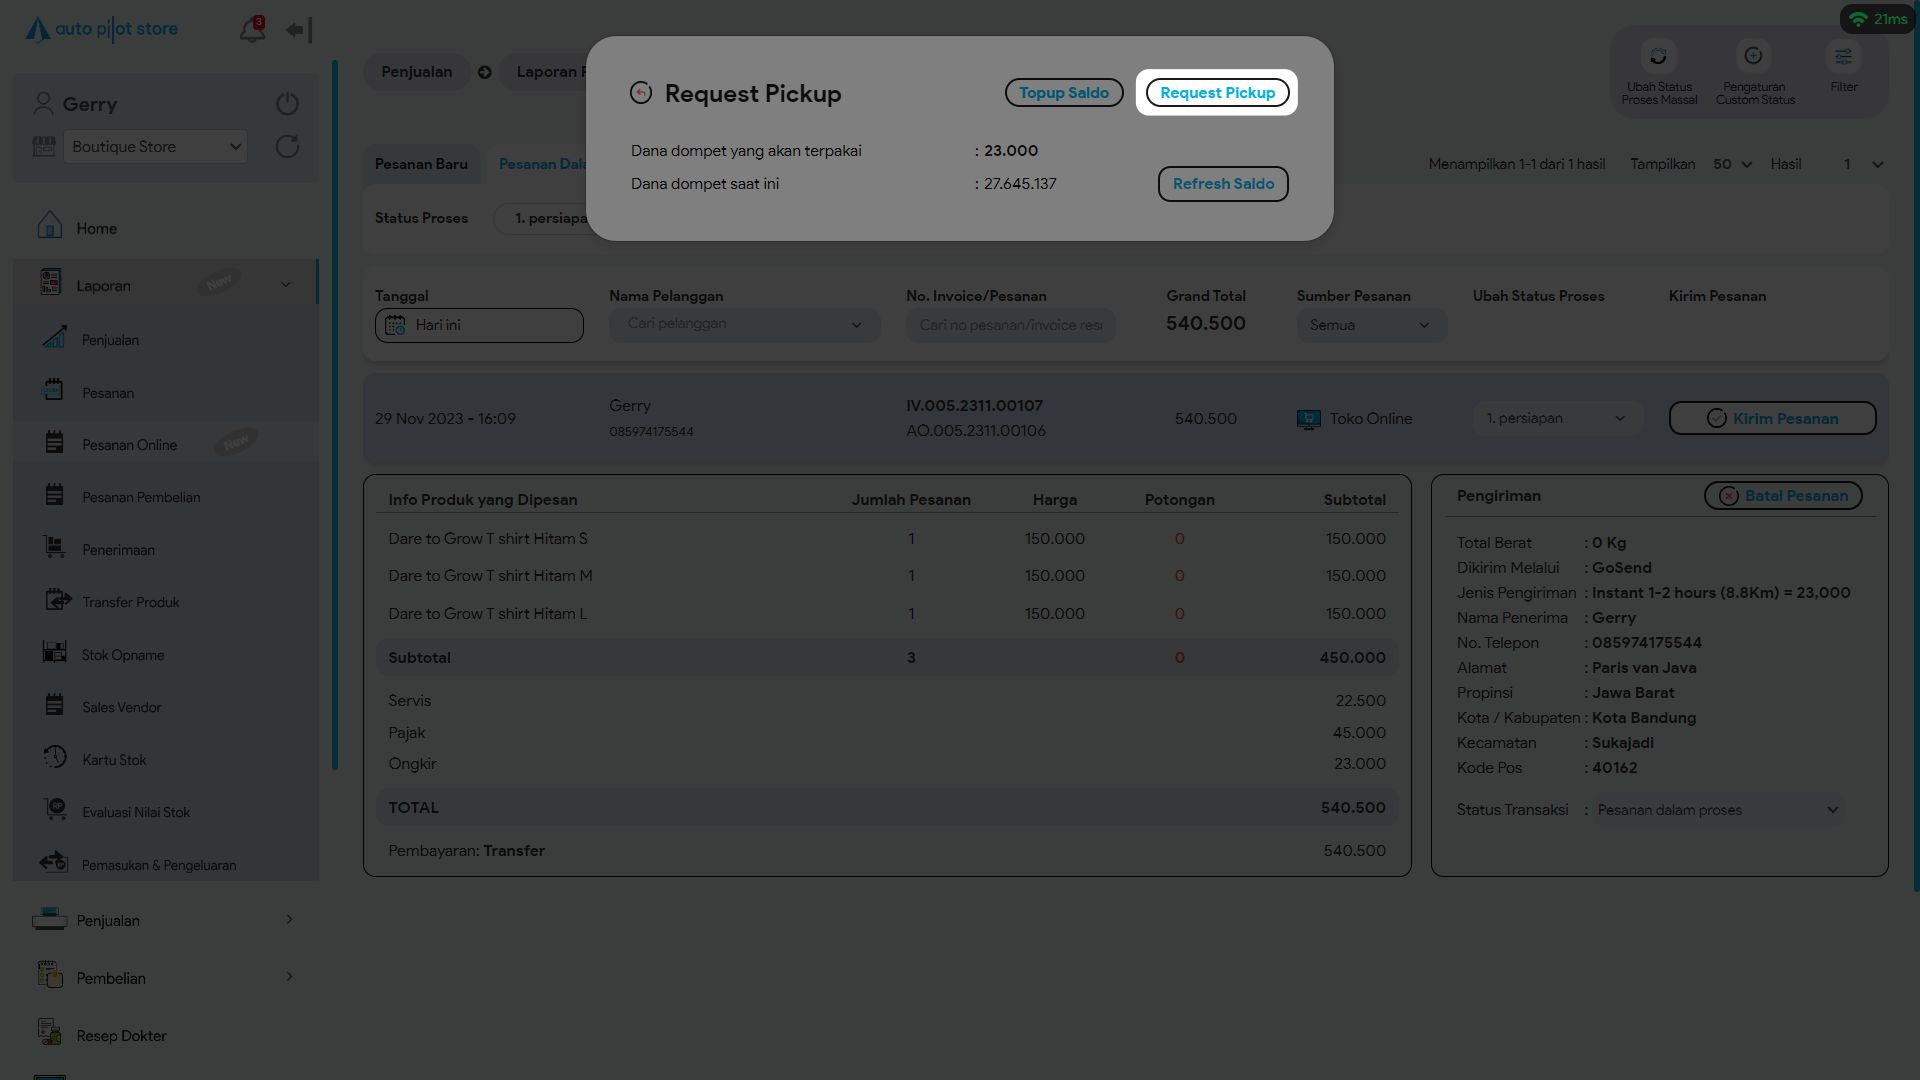Click the notification bell icon

pyautogui.click(x=252, y=30)
